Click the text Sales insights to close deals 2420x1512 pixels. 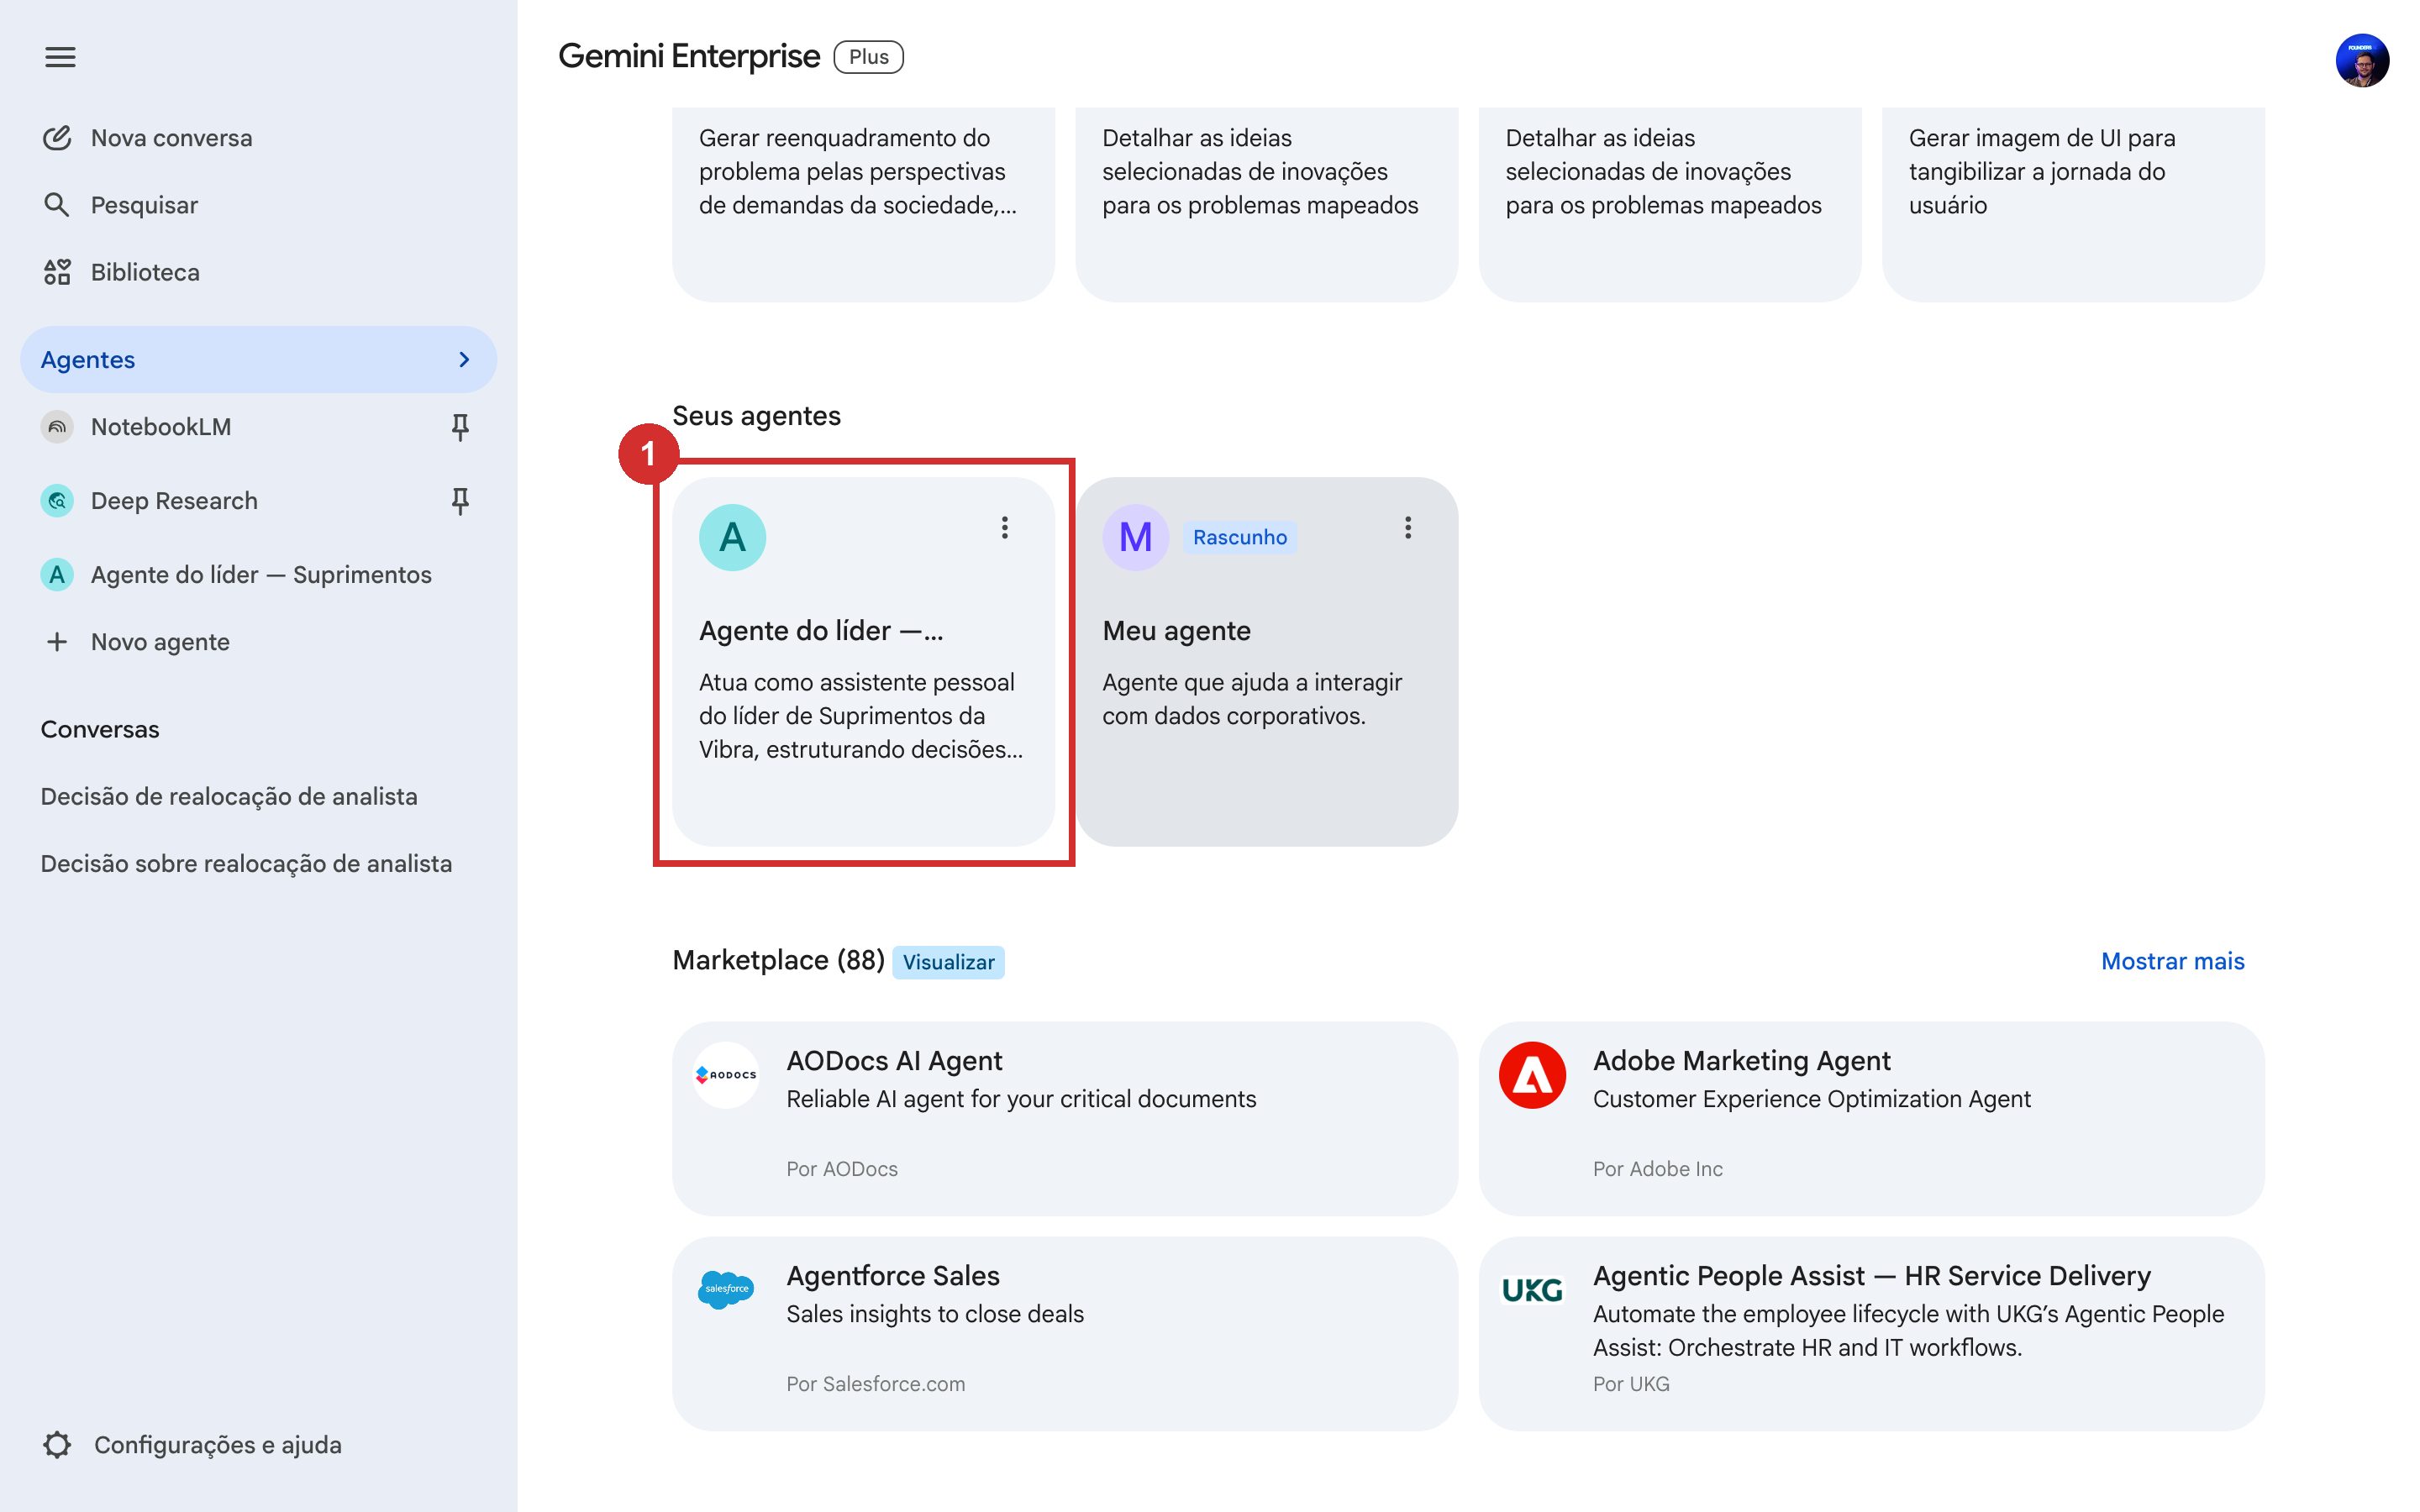pyautogui.click(x=935, y=1314)
